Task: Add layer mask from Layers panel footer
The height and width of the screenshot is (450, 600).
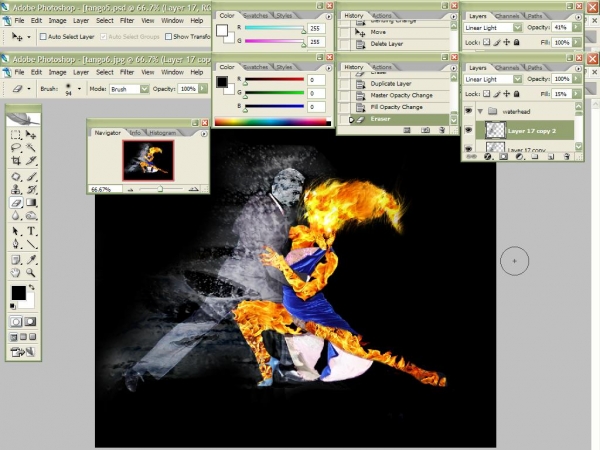Action: point(503,157)
